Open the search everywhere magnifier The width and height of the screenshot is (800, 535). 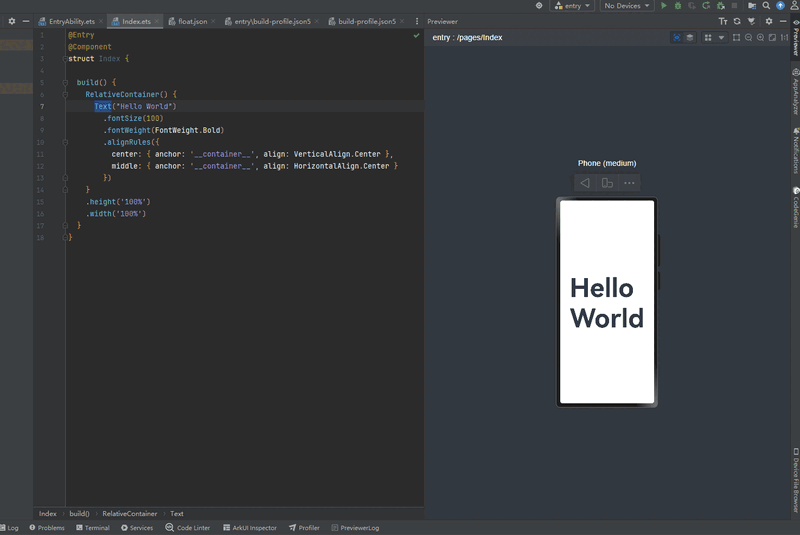766,6
